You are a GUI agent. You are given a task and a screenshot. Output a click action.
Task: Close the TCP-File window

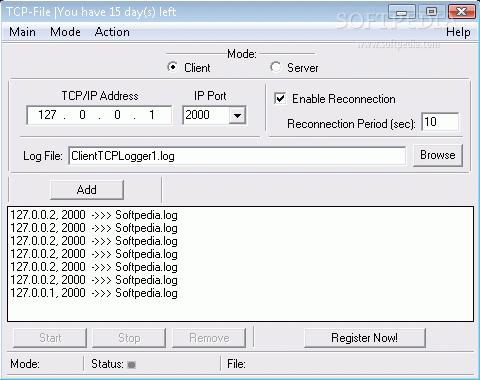click(x=461, y=12)
